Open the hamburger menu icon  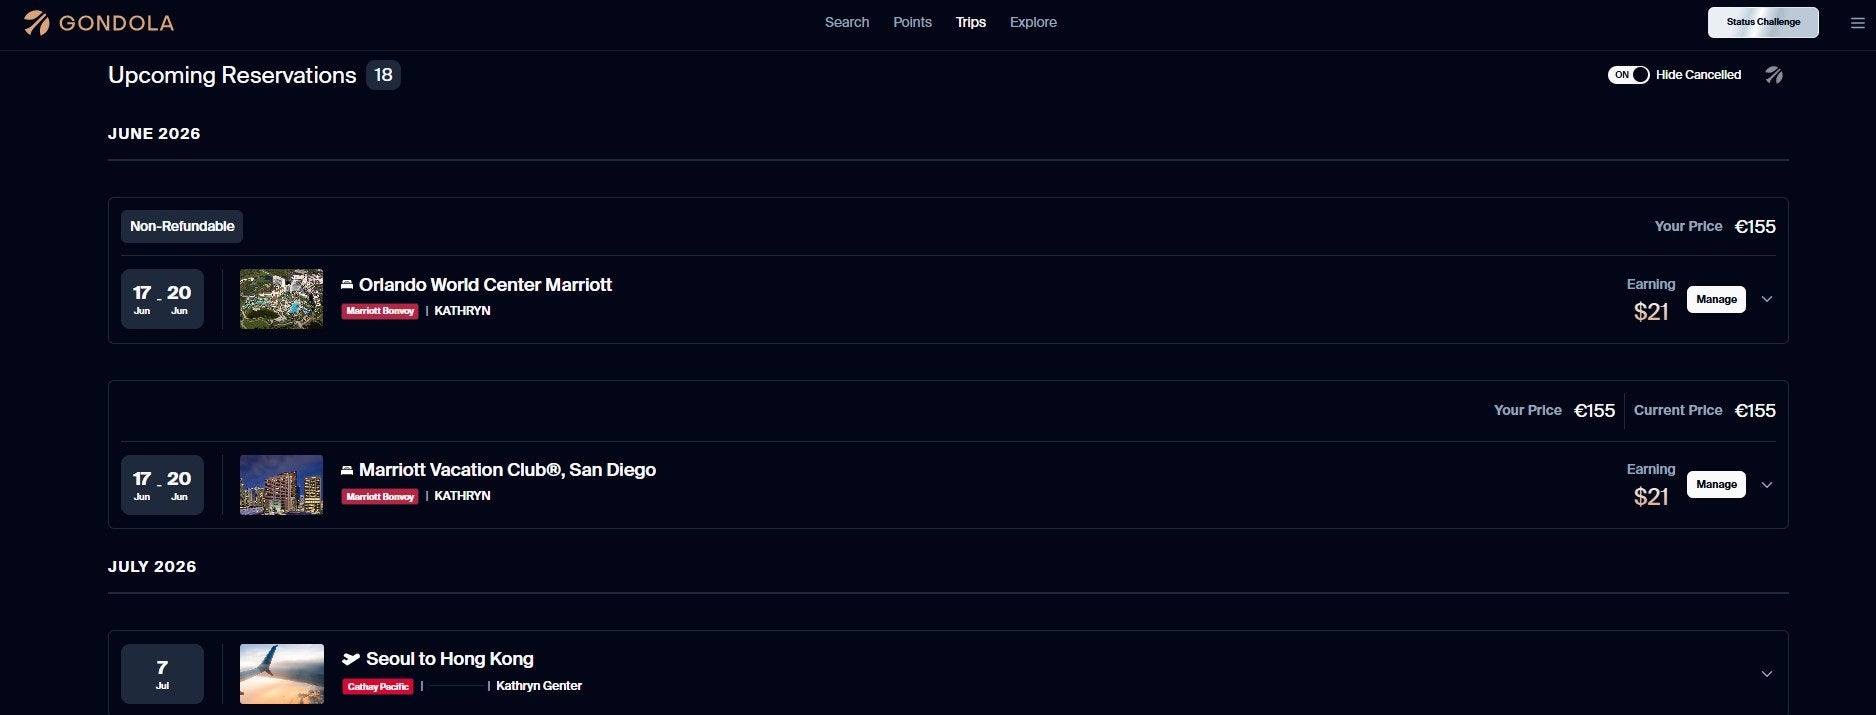[x=1857, y=23]
